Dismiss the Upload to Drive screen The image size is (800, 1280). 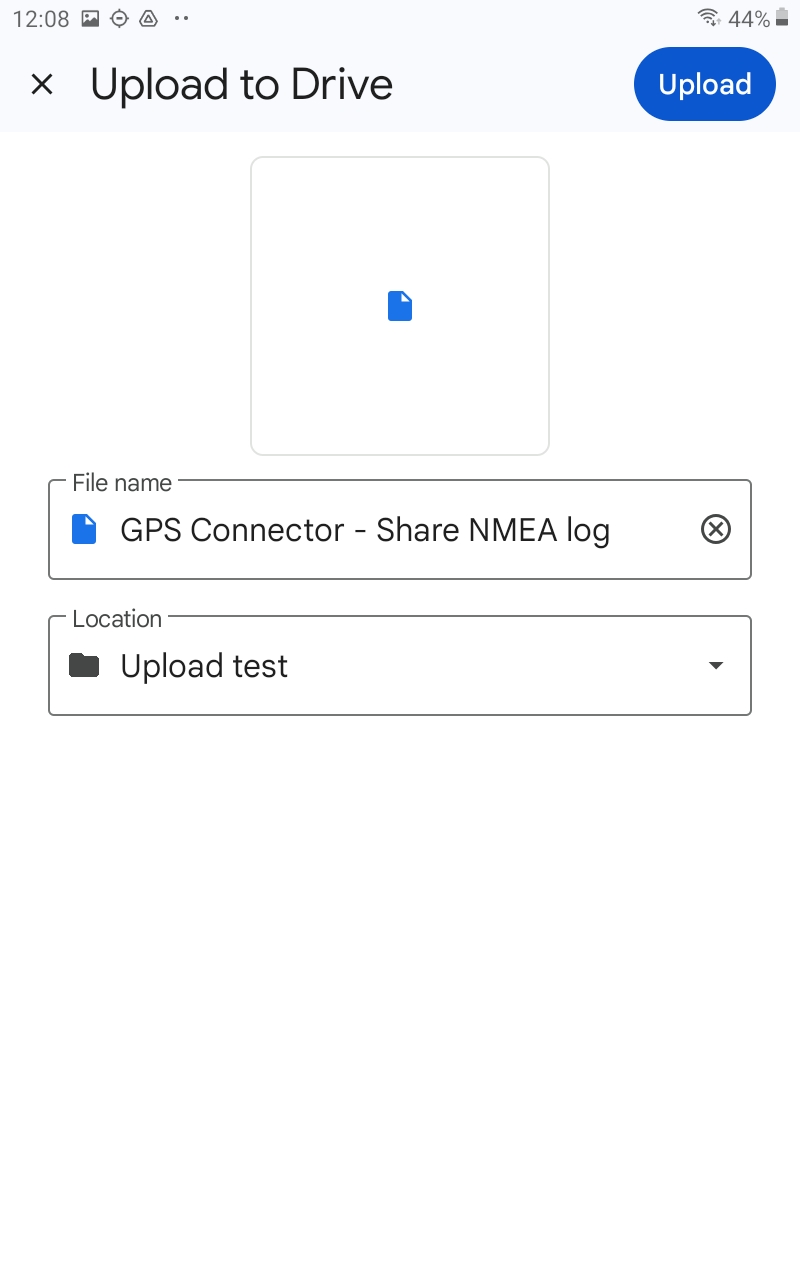click(x=42, y=84)
